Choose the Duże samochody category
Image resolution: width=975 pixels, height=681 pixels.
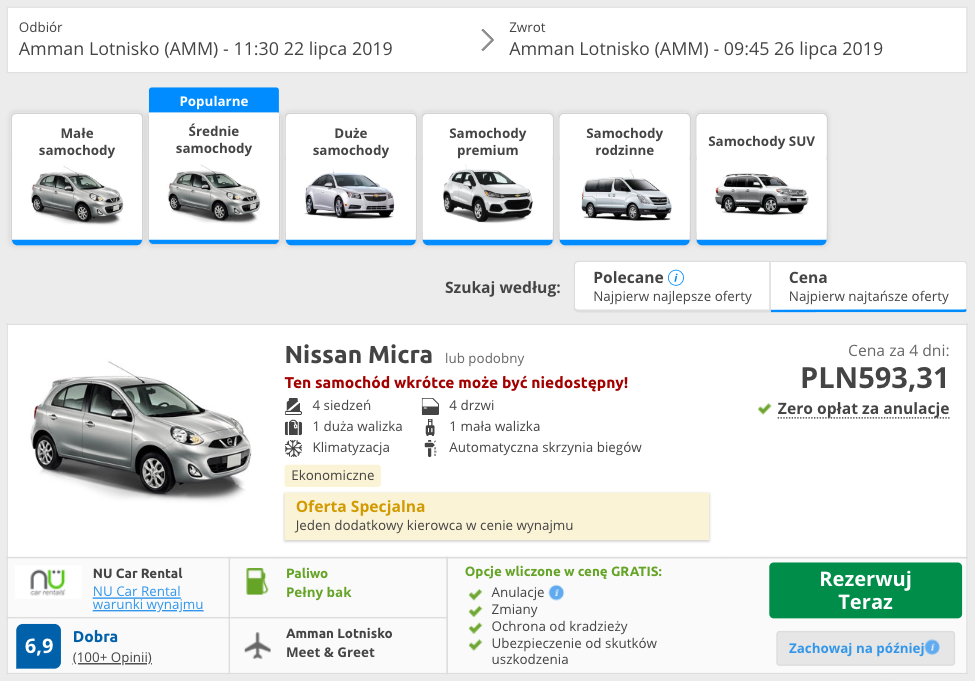pyautogui.click(x=351, y=179)
